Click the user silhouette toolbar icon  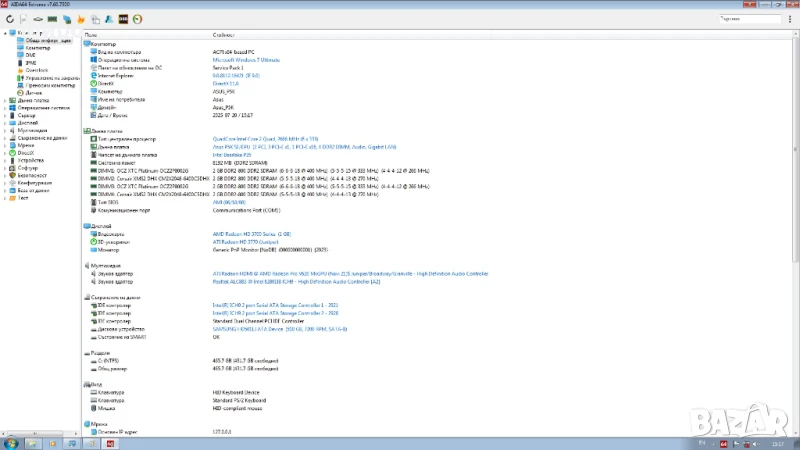pyautogui.click(x=108, y=18)
